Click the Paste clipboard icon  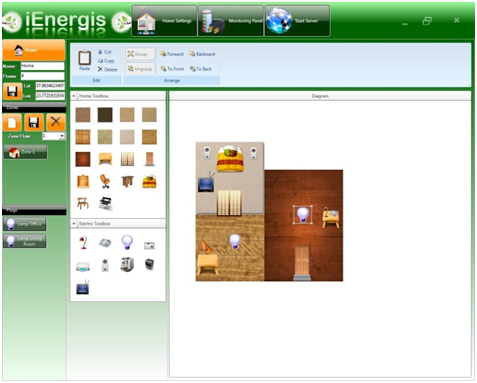85,58
